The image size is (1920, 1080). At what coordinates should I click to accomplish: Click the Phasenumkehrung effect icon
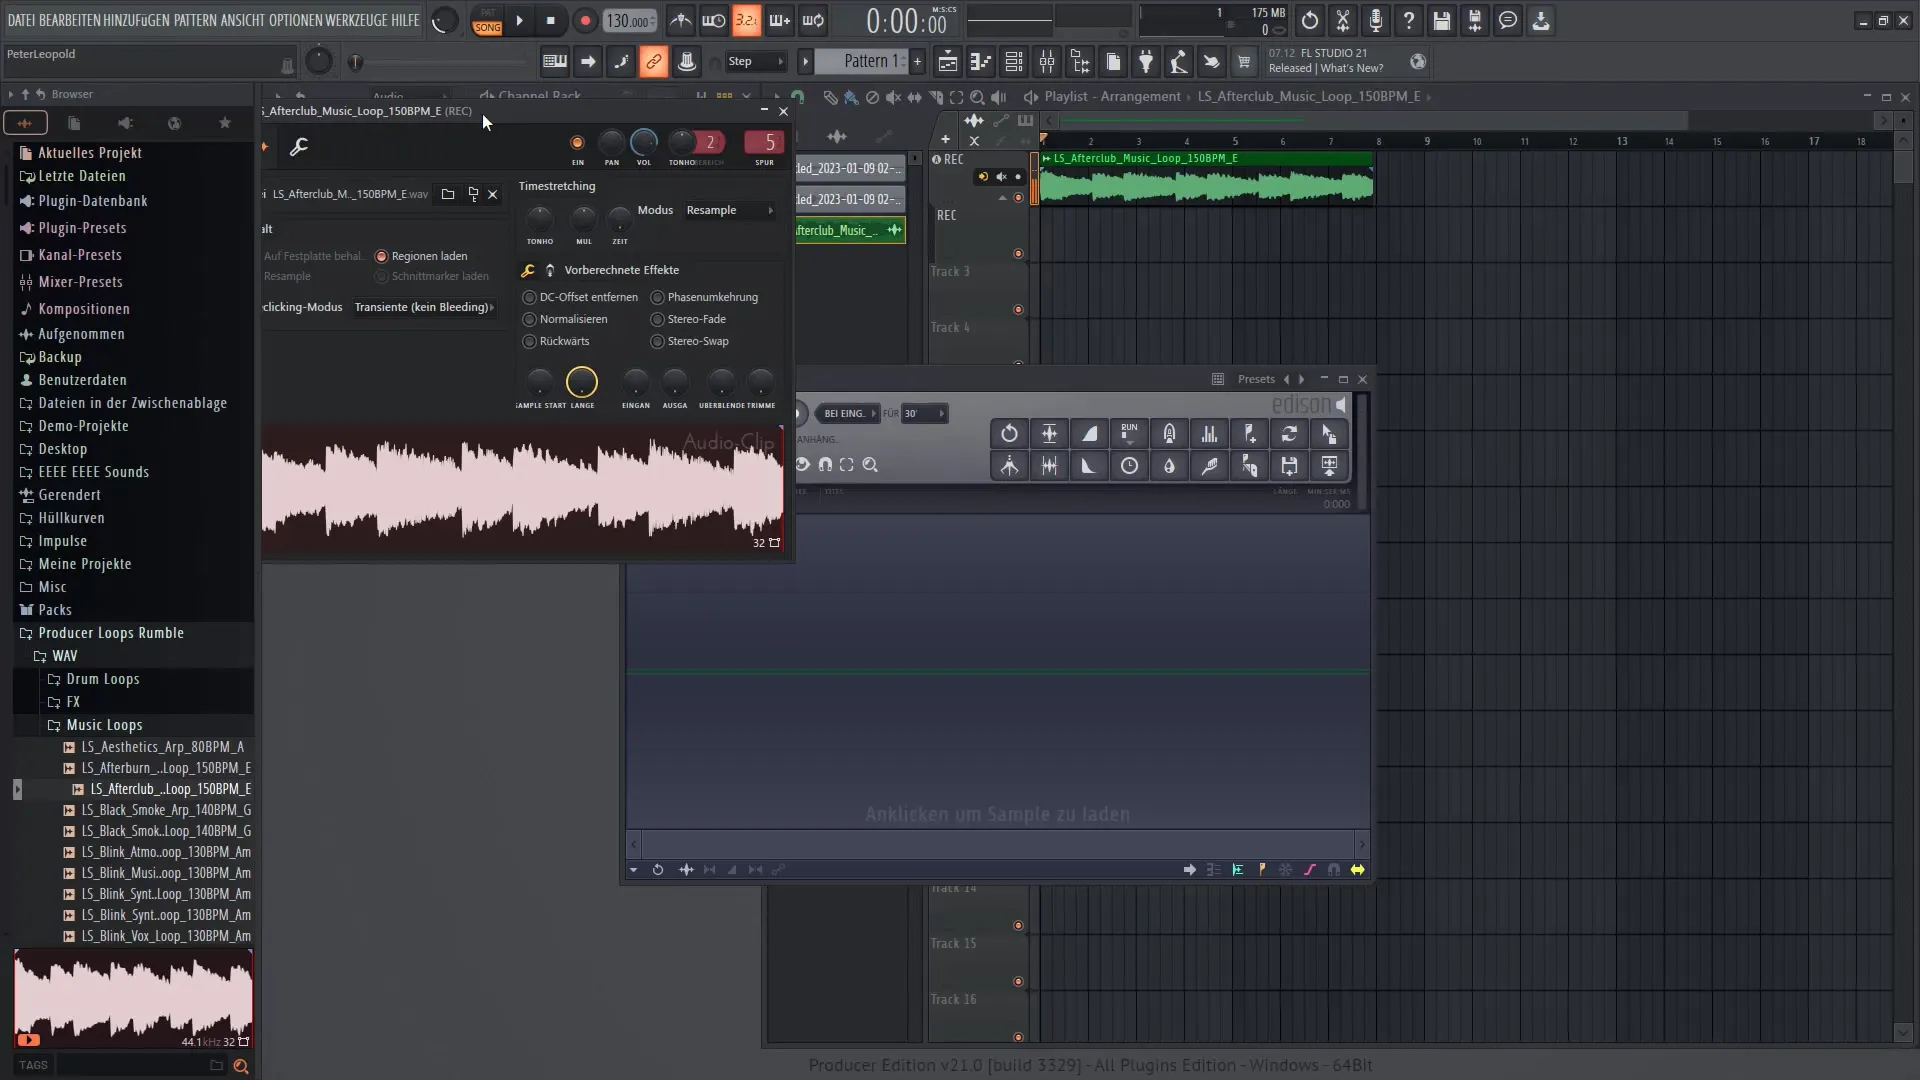click(x=658, y=297)
